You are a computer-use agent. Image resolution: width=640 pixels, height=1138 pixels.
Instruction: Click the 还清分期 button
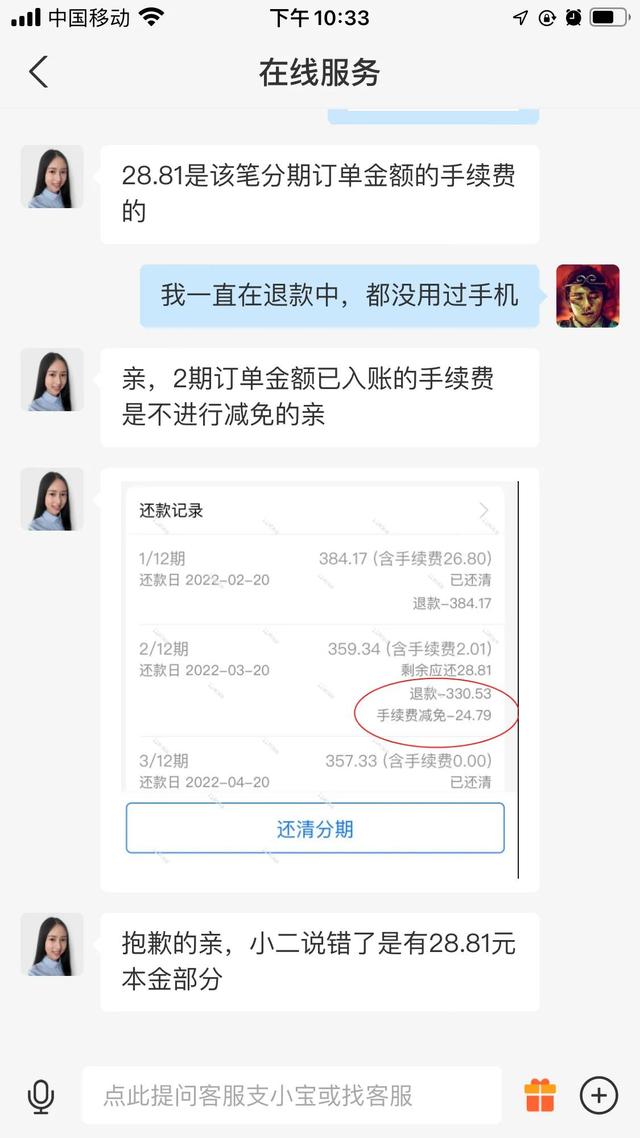click(x=315, y=828)
